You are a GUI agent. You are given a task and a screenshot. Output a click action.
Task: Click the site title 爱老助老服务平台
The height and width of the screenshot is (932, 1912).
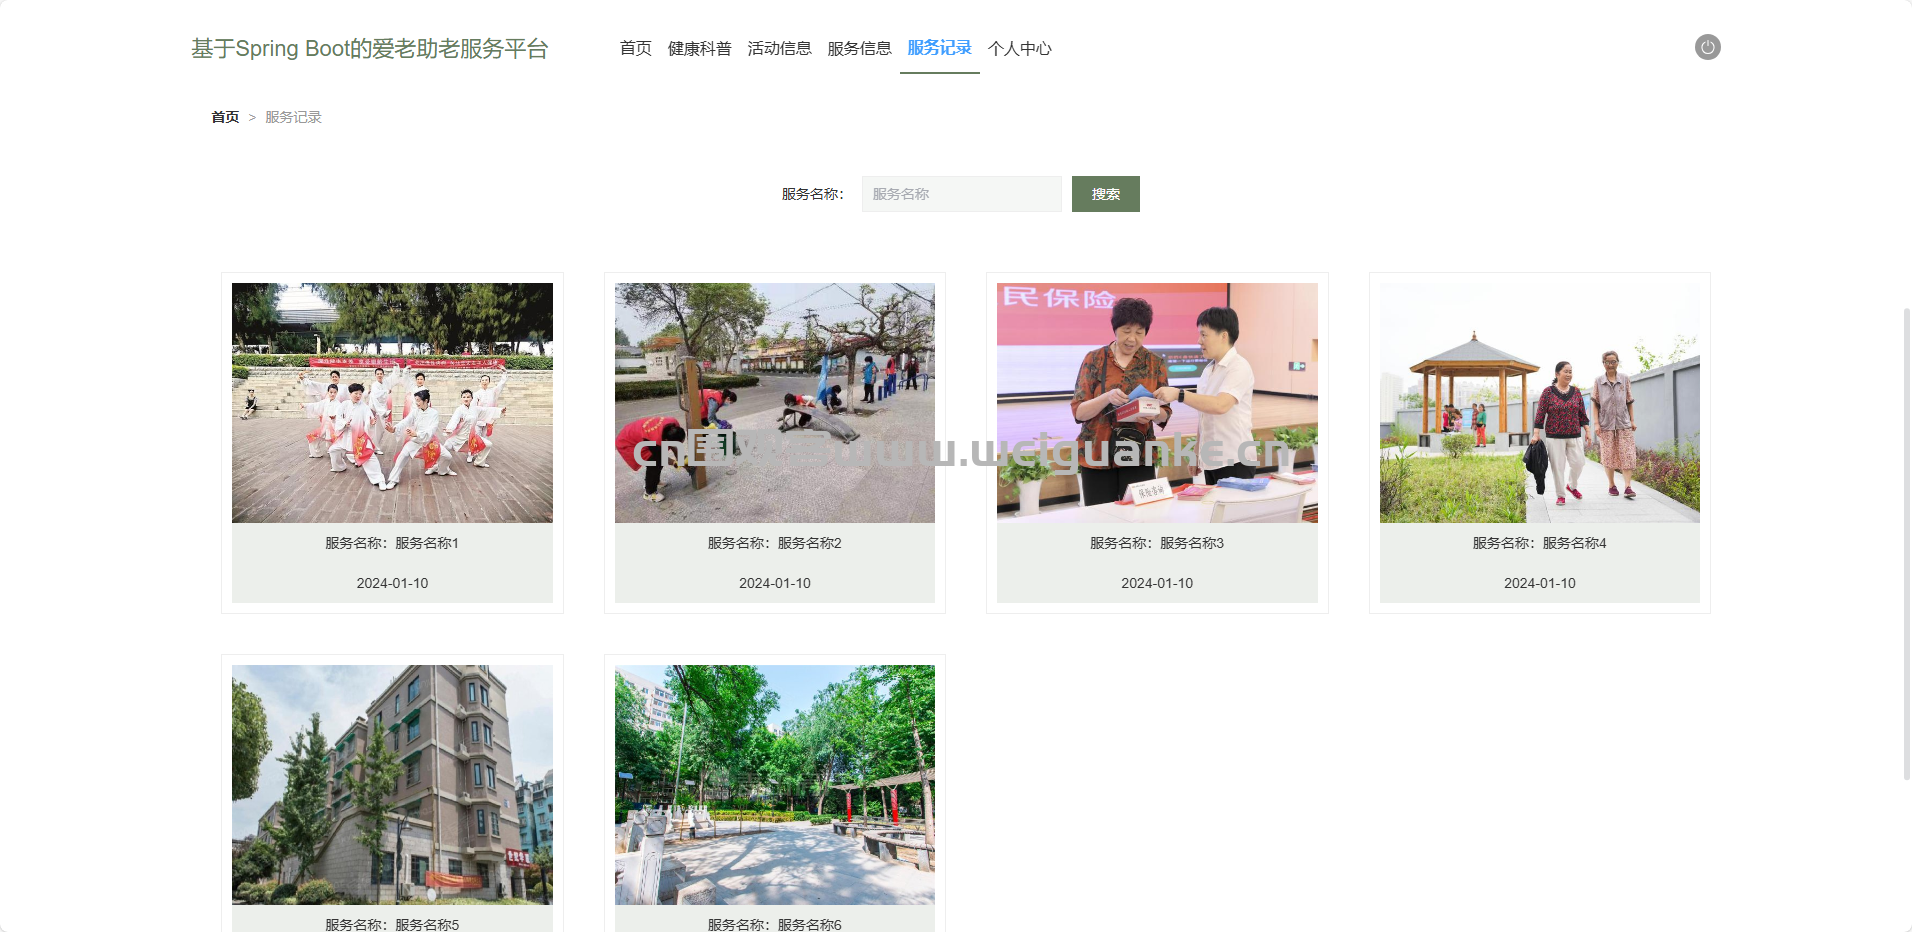point(369,48)
